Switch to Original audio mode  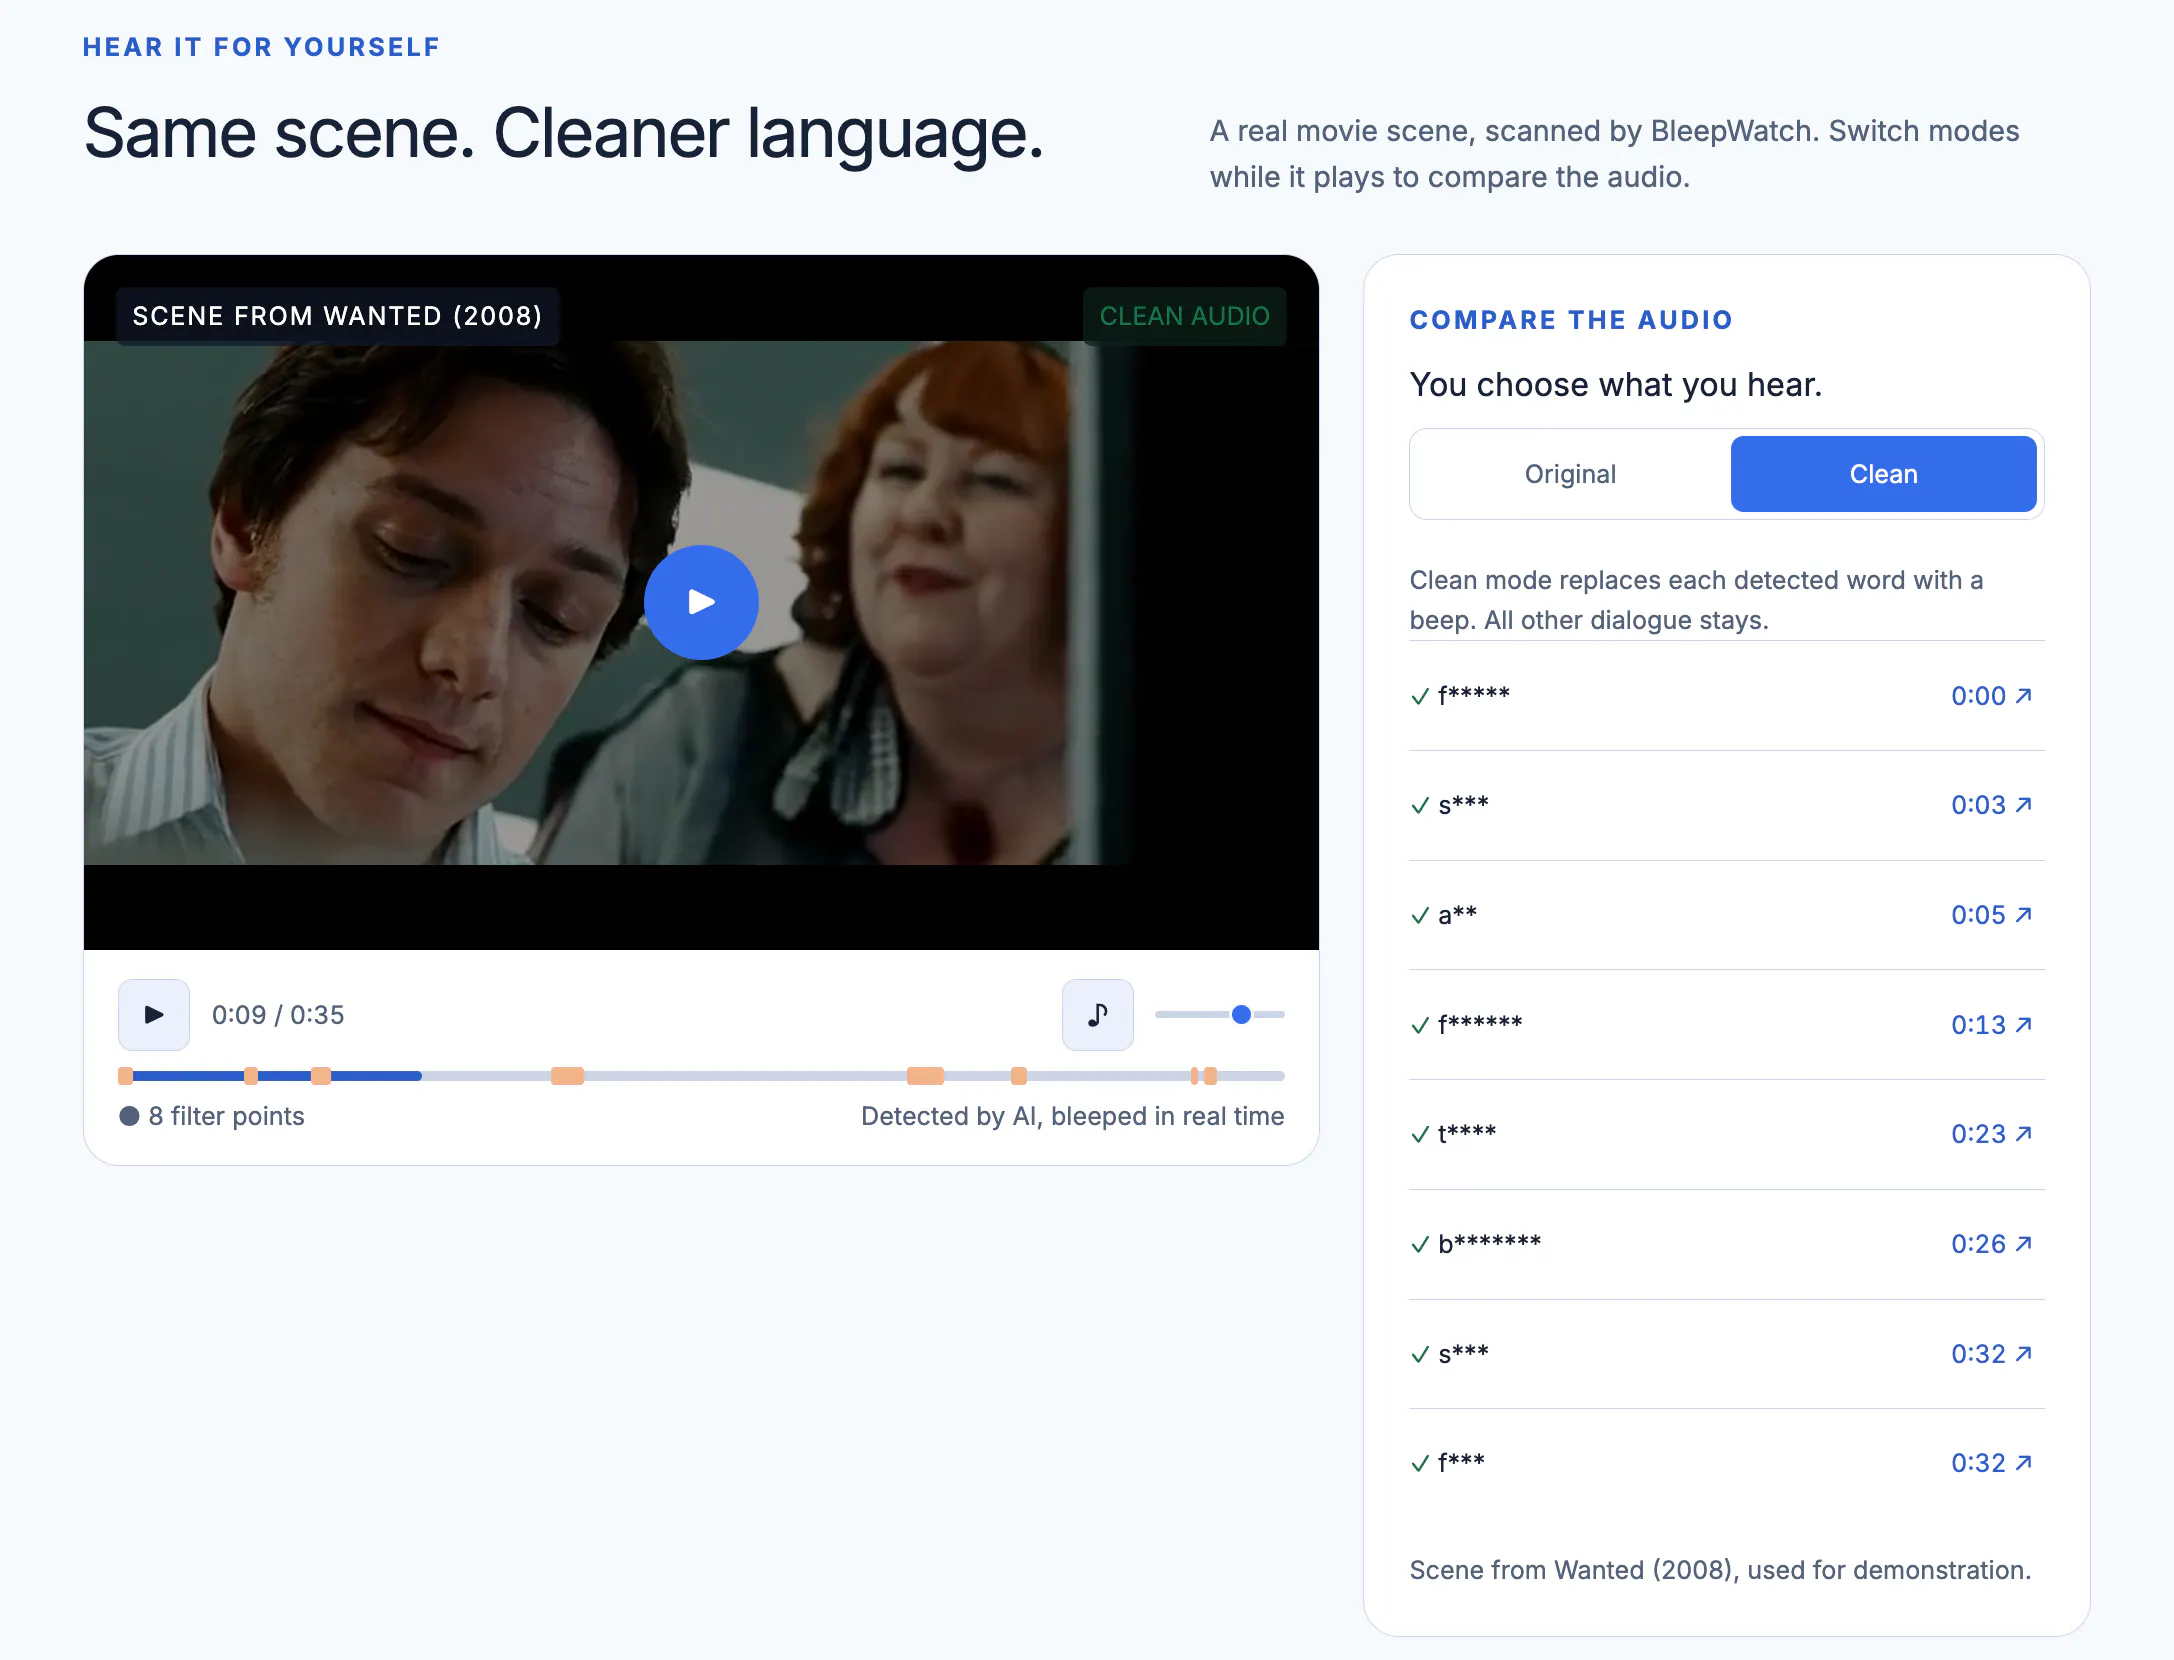(1570, 474)
